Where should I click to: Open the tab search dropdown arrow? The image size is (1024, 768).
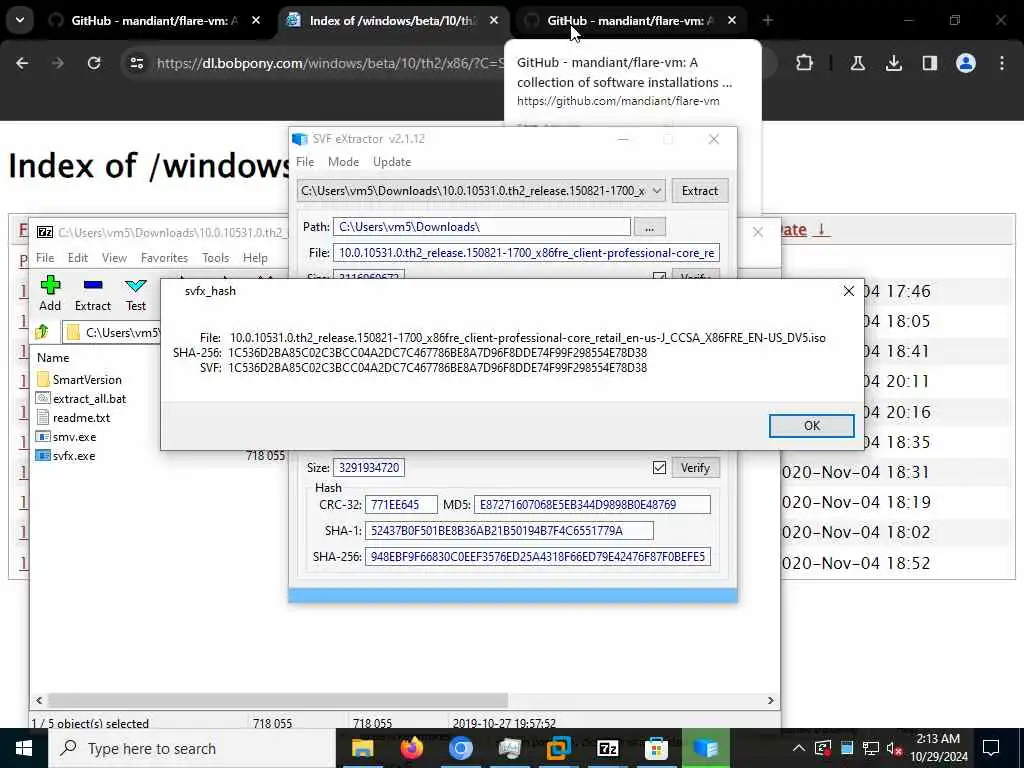(20, 20)
